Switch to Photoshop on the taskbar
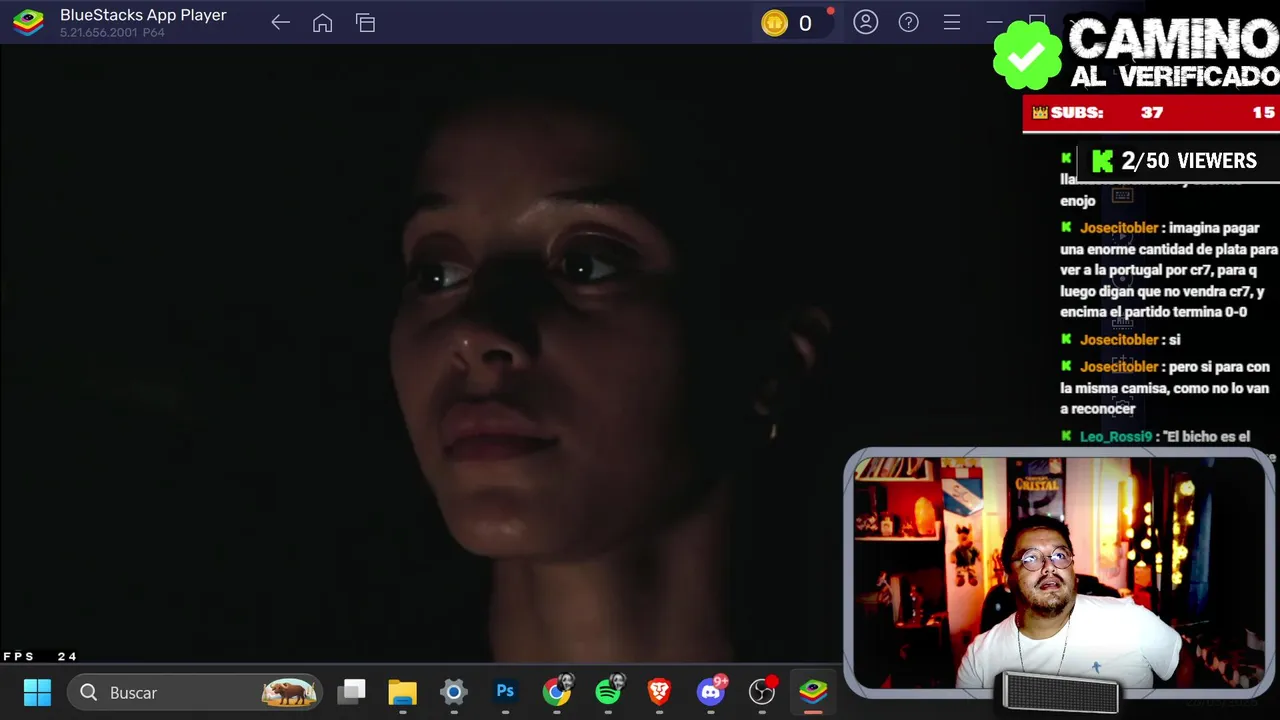Image resolution: width=1280 pixels, height=720 pixels. (x=505, y=692)
